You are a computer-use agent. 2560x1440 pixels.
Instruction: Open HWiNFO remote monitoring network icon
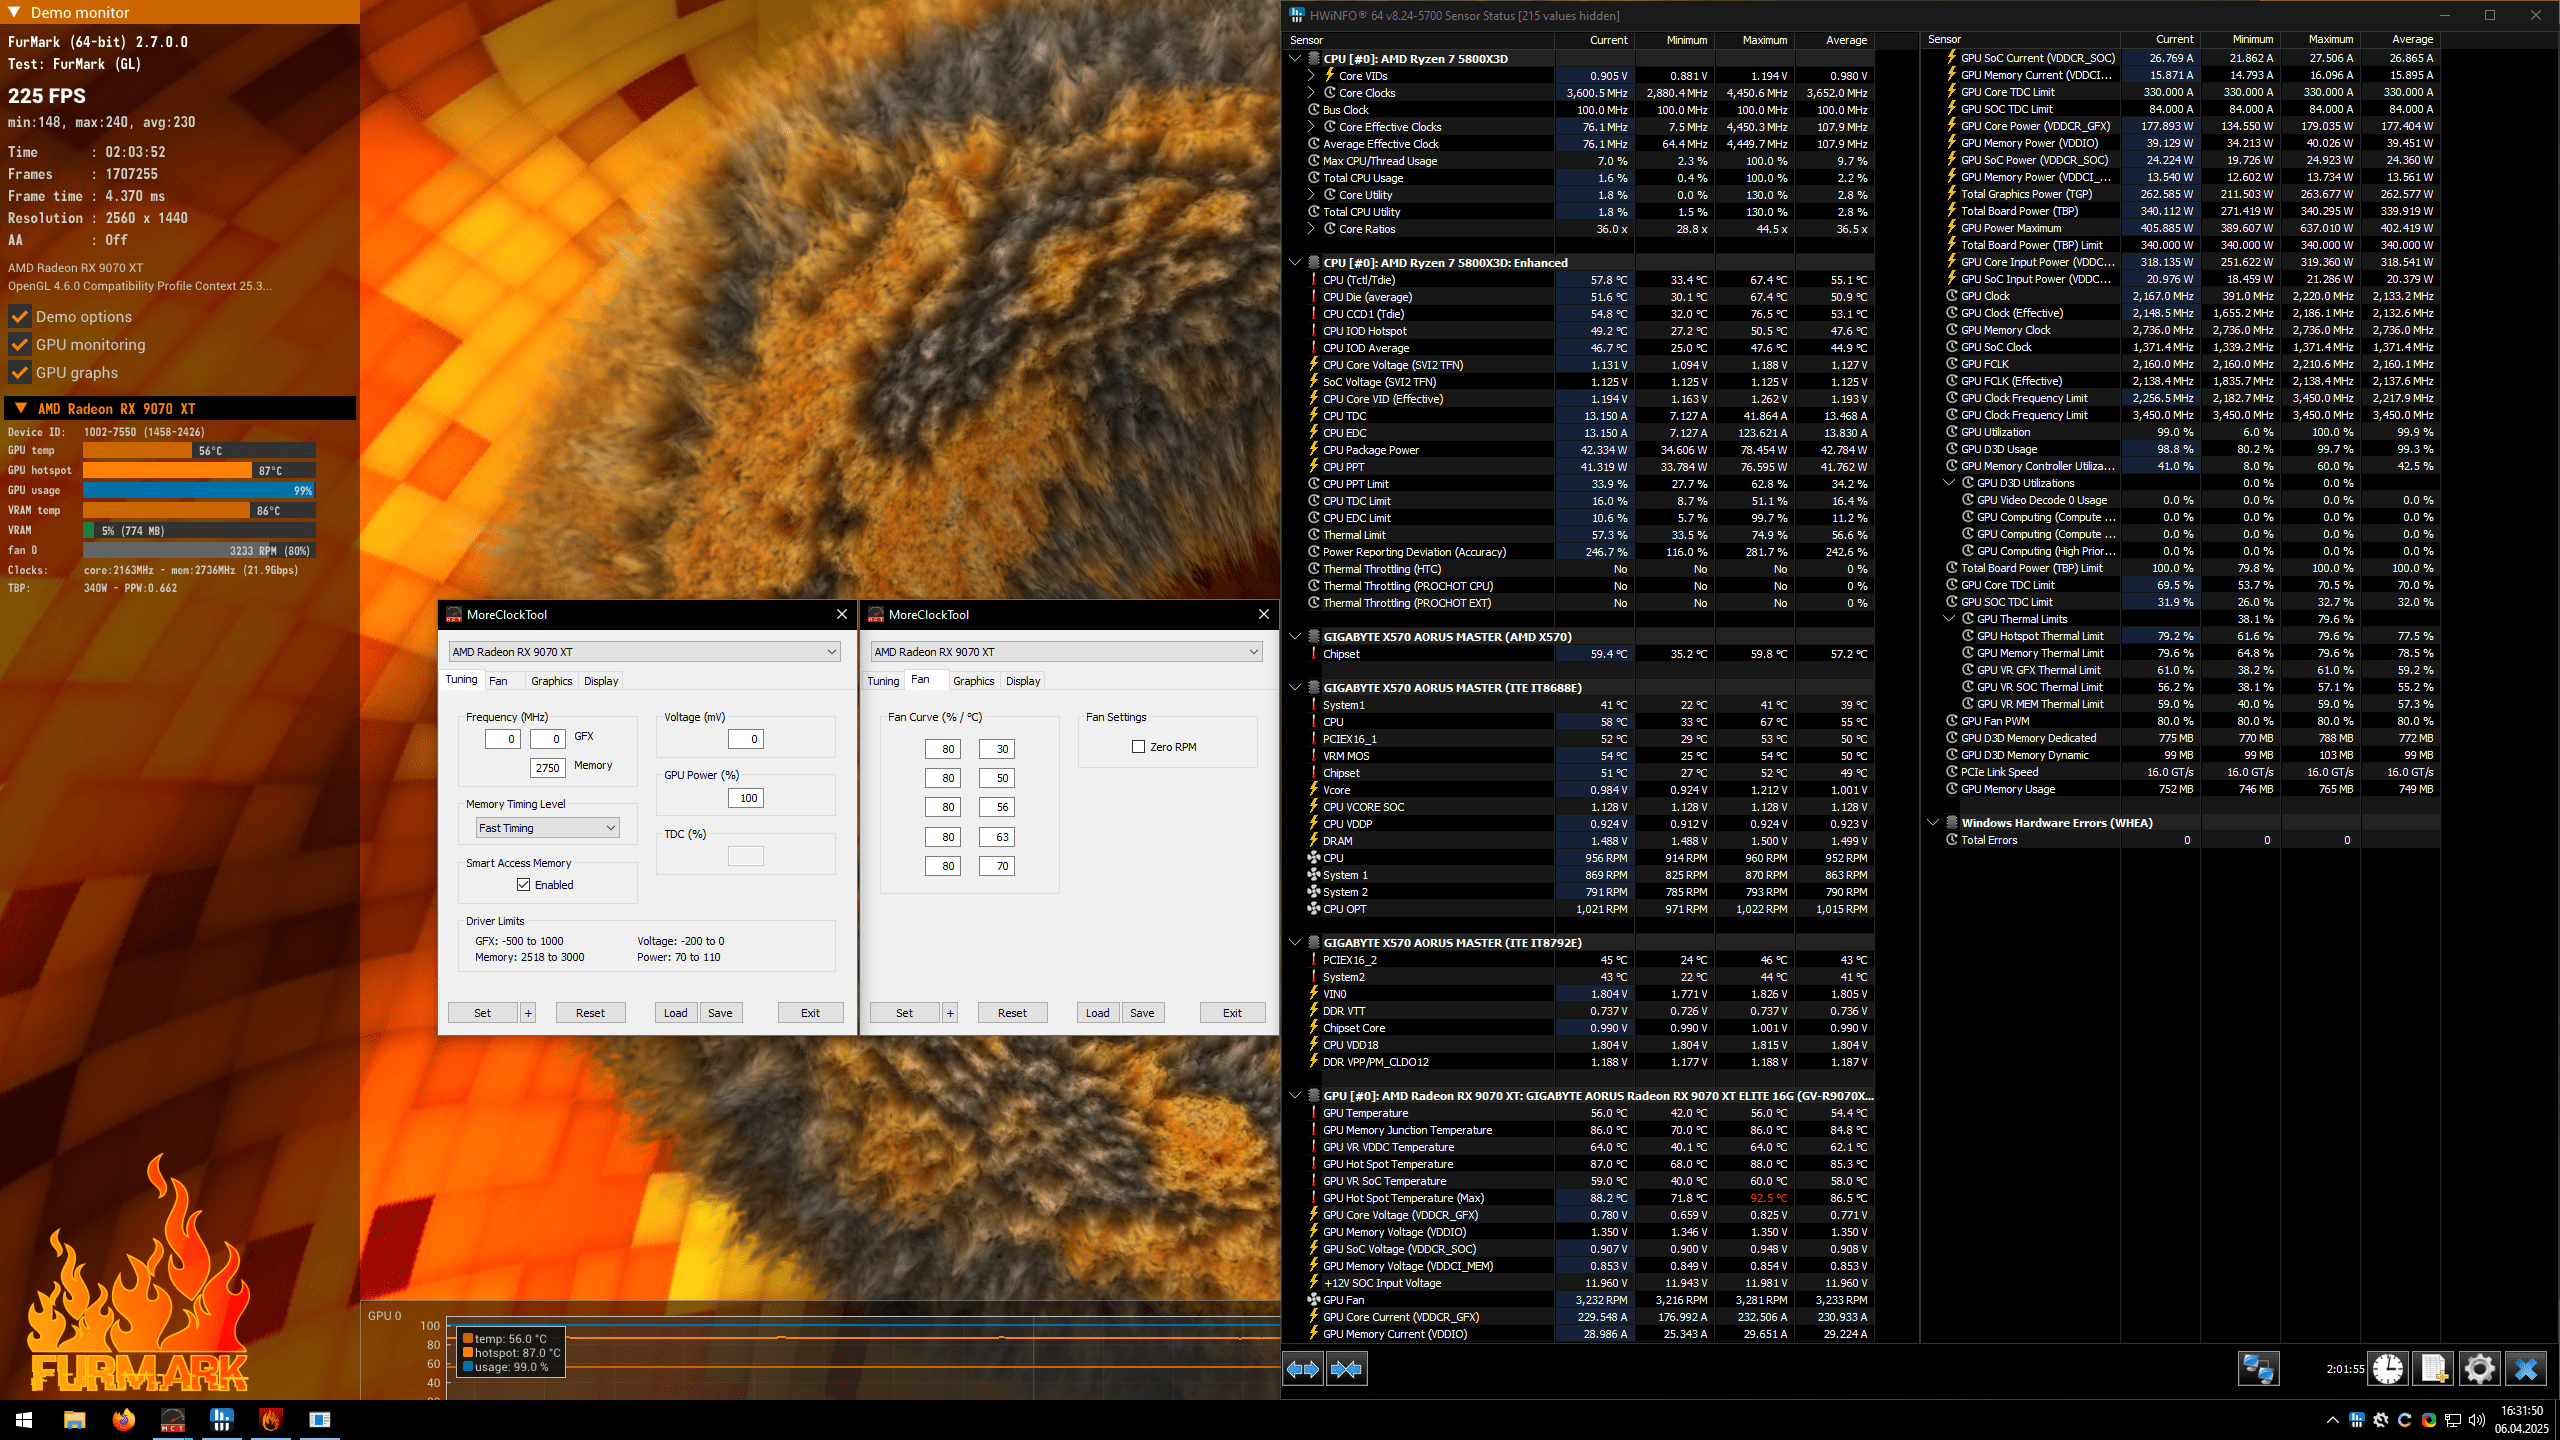[2257, 1369]
